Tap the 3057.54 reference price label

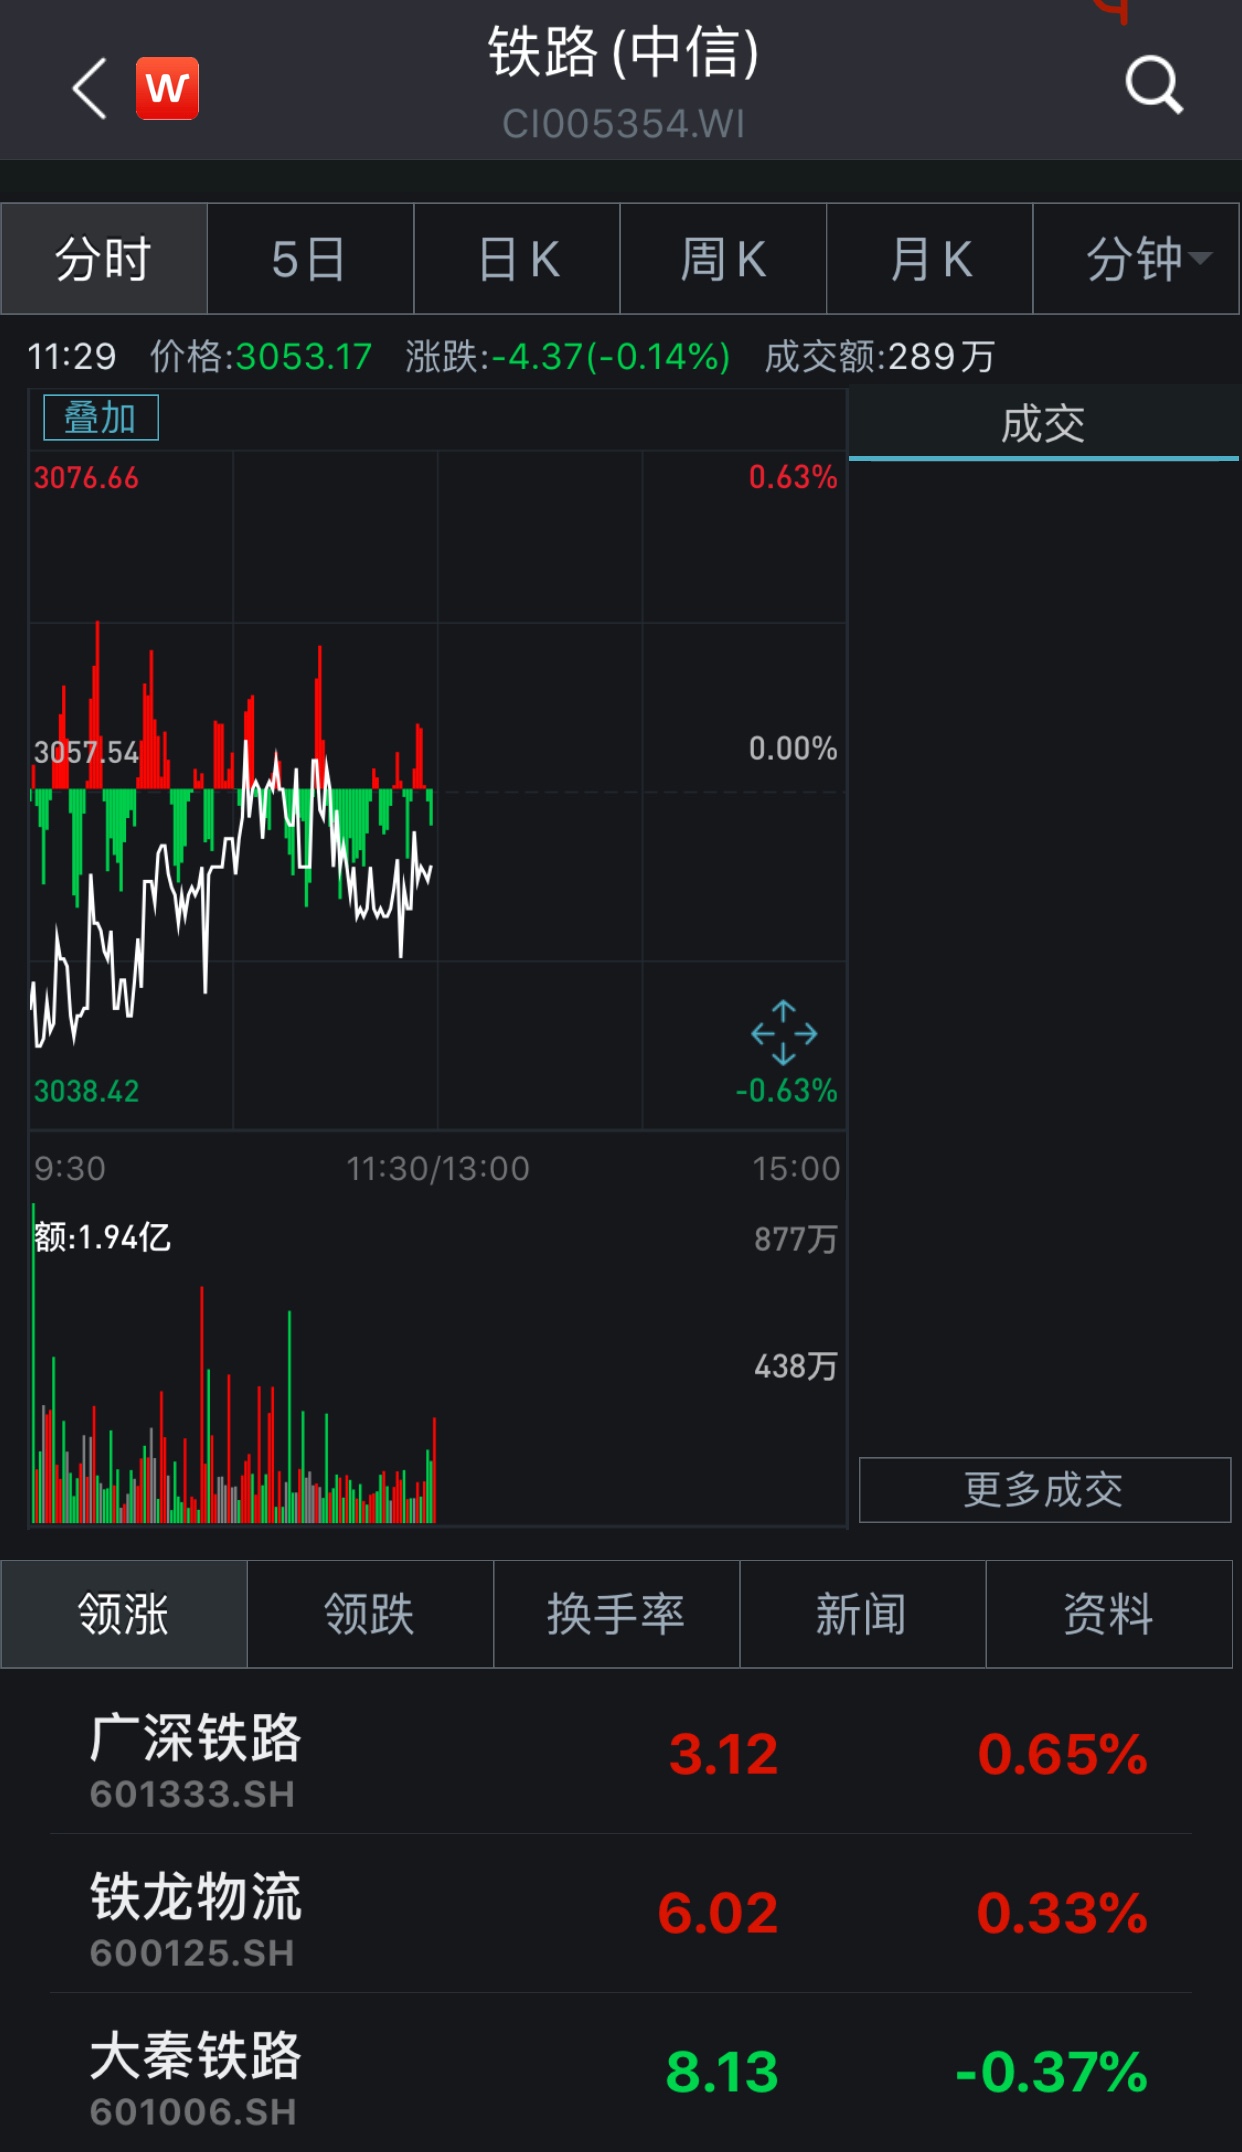click(86, 752)
